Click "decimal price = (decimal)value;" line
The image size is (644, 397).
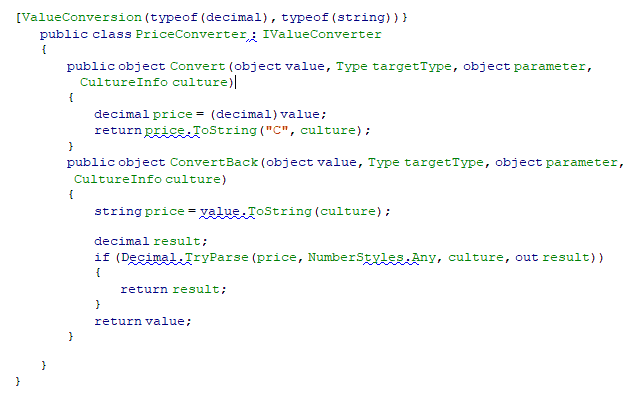(x=210, y=114)
